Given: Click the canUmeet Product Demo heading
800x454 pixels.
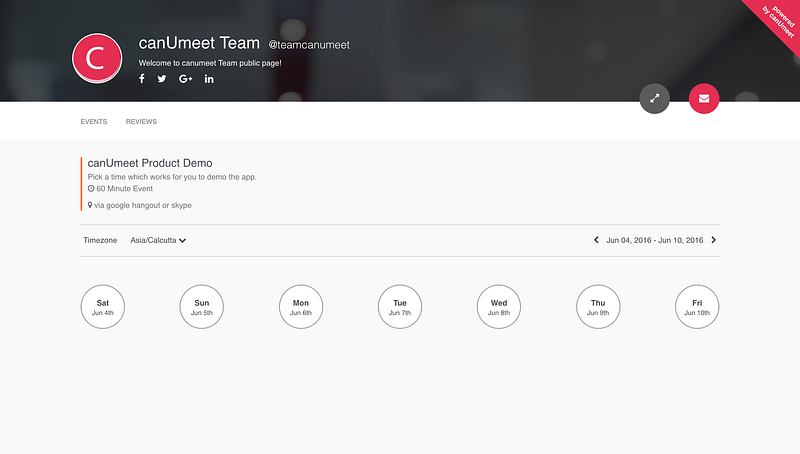Looking at the screenshot, I should (x=150, y=163).
